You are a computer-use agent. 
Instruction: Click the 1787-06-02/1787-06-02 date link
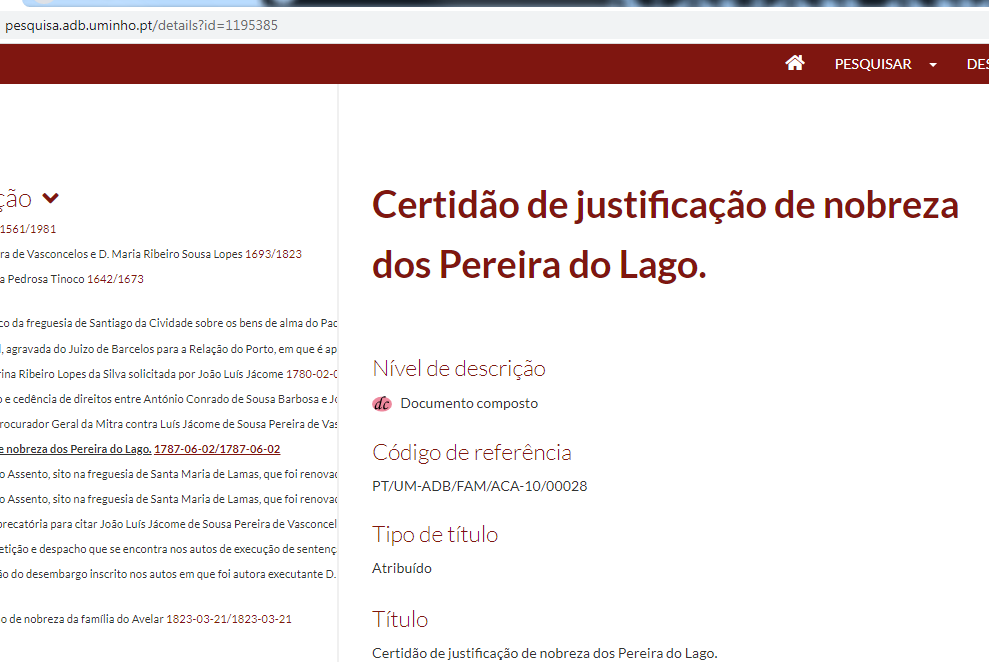point(217,449)
